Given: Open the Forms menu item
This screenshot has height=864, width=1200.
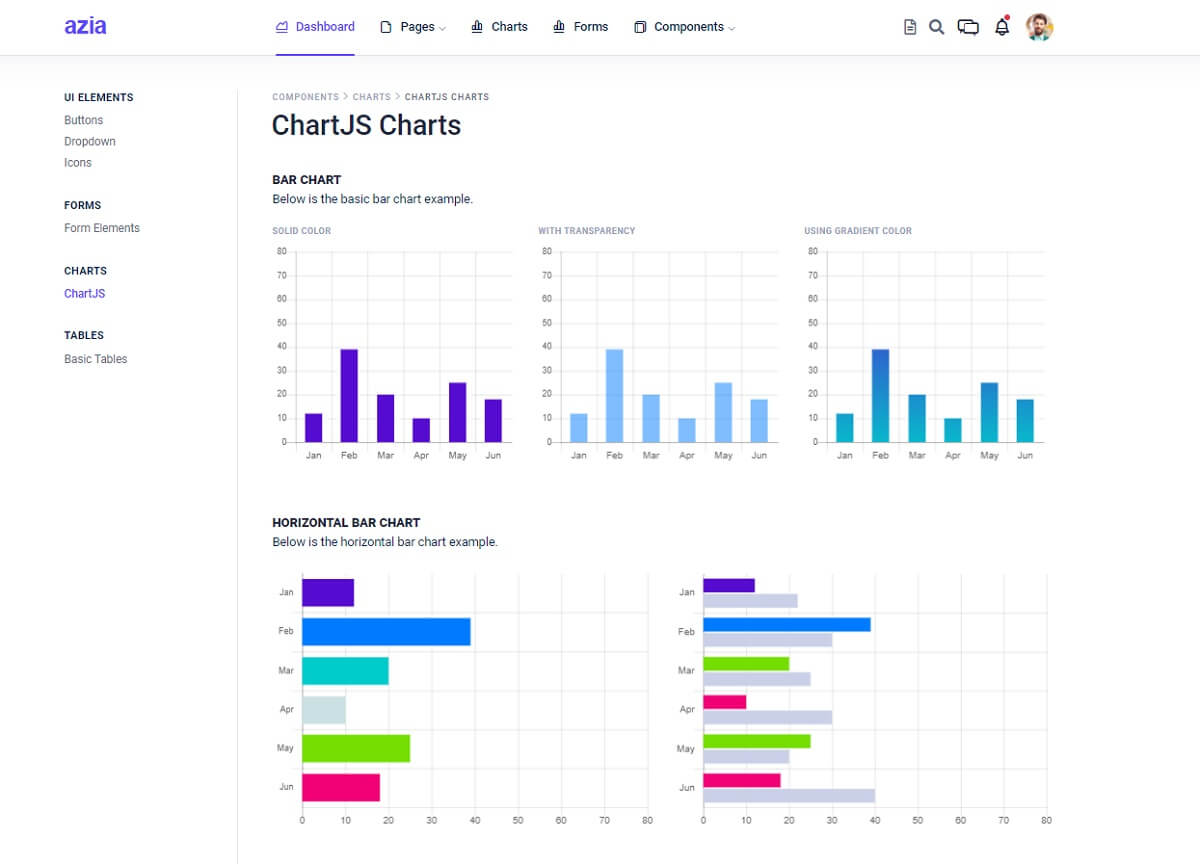Looking at the screenshot, I should 589,26.
